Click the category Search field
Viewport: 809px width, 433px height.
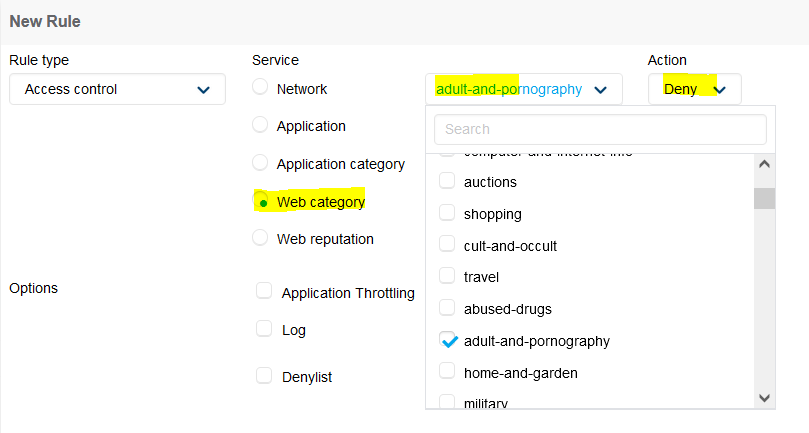(x=600, y=129)
